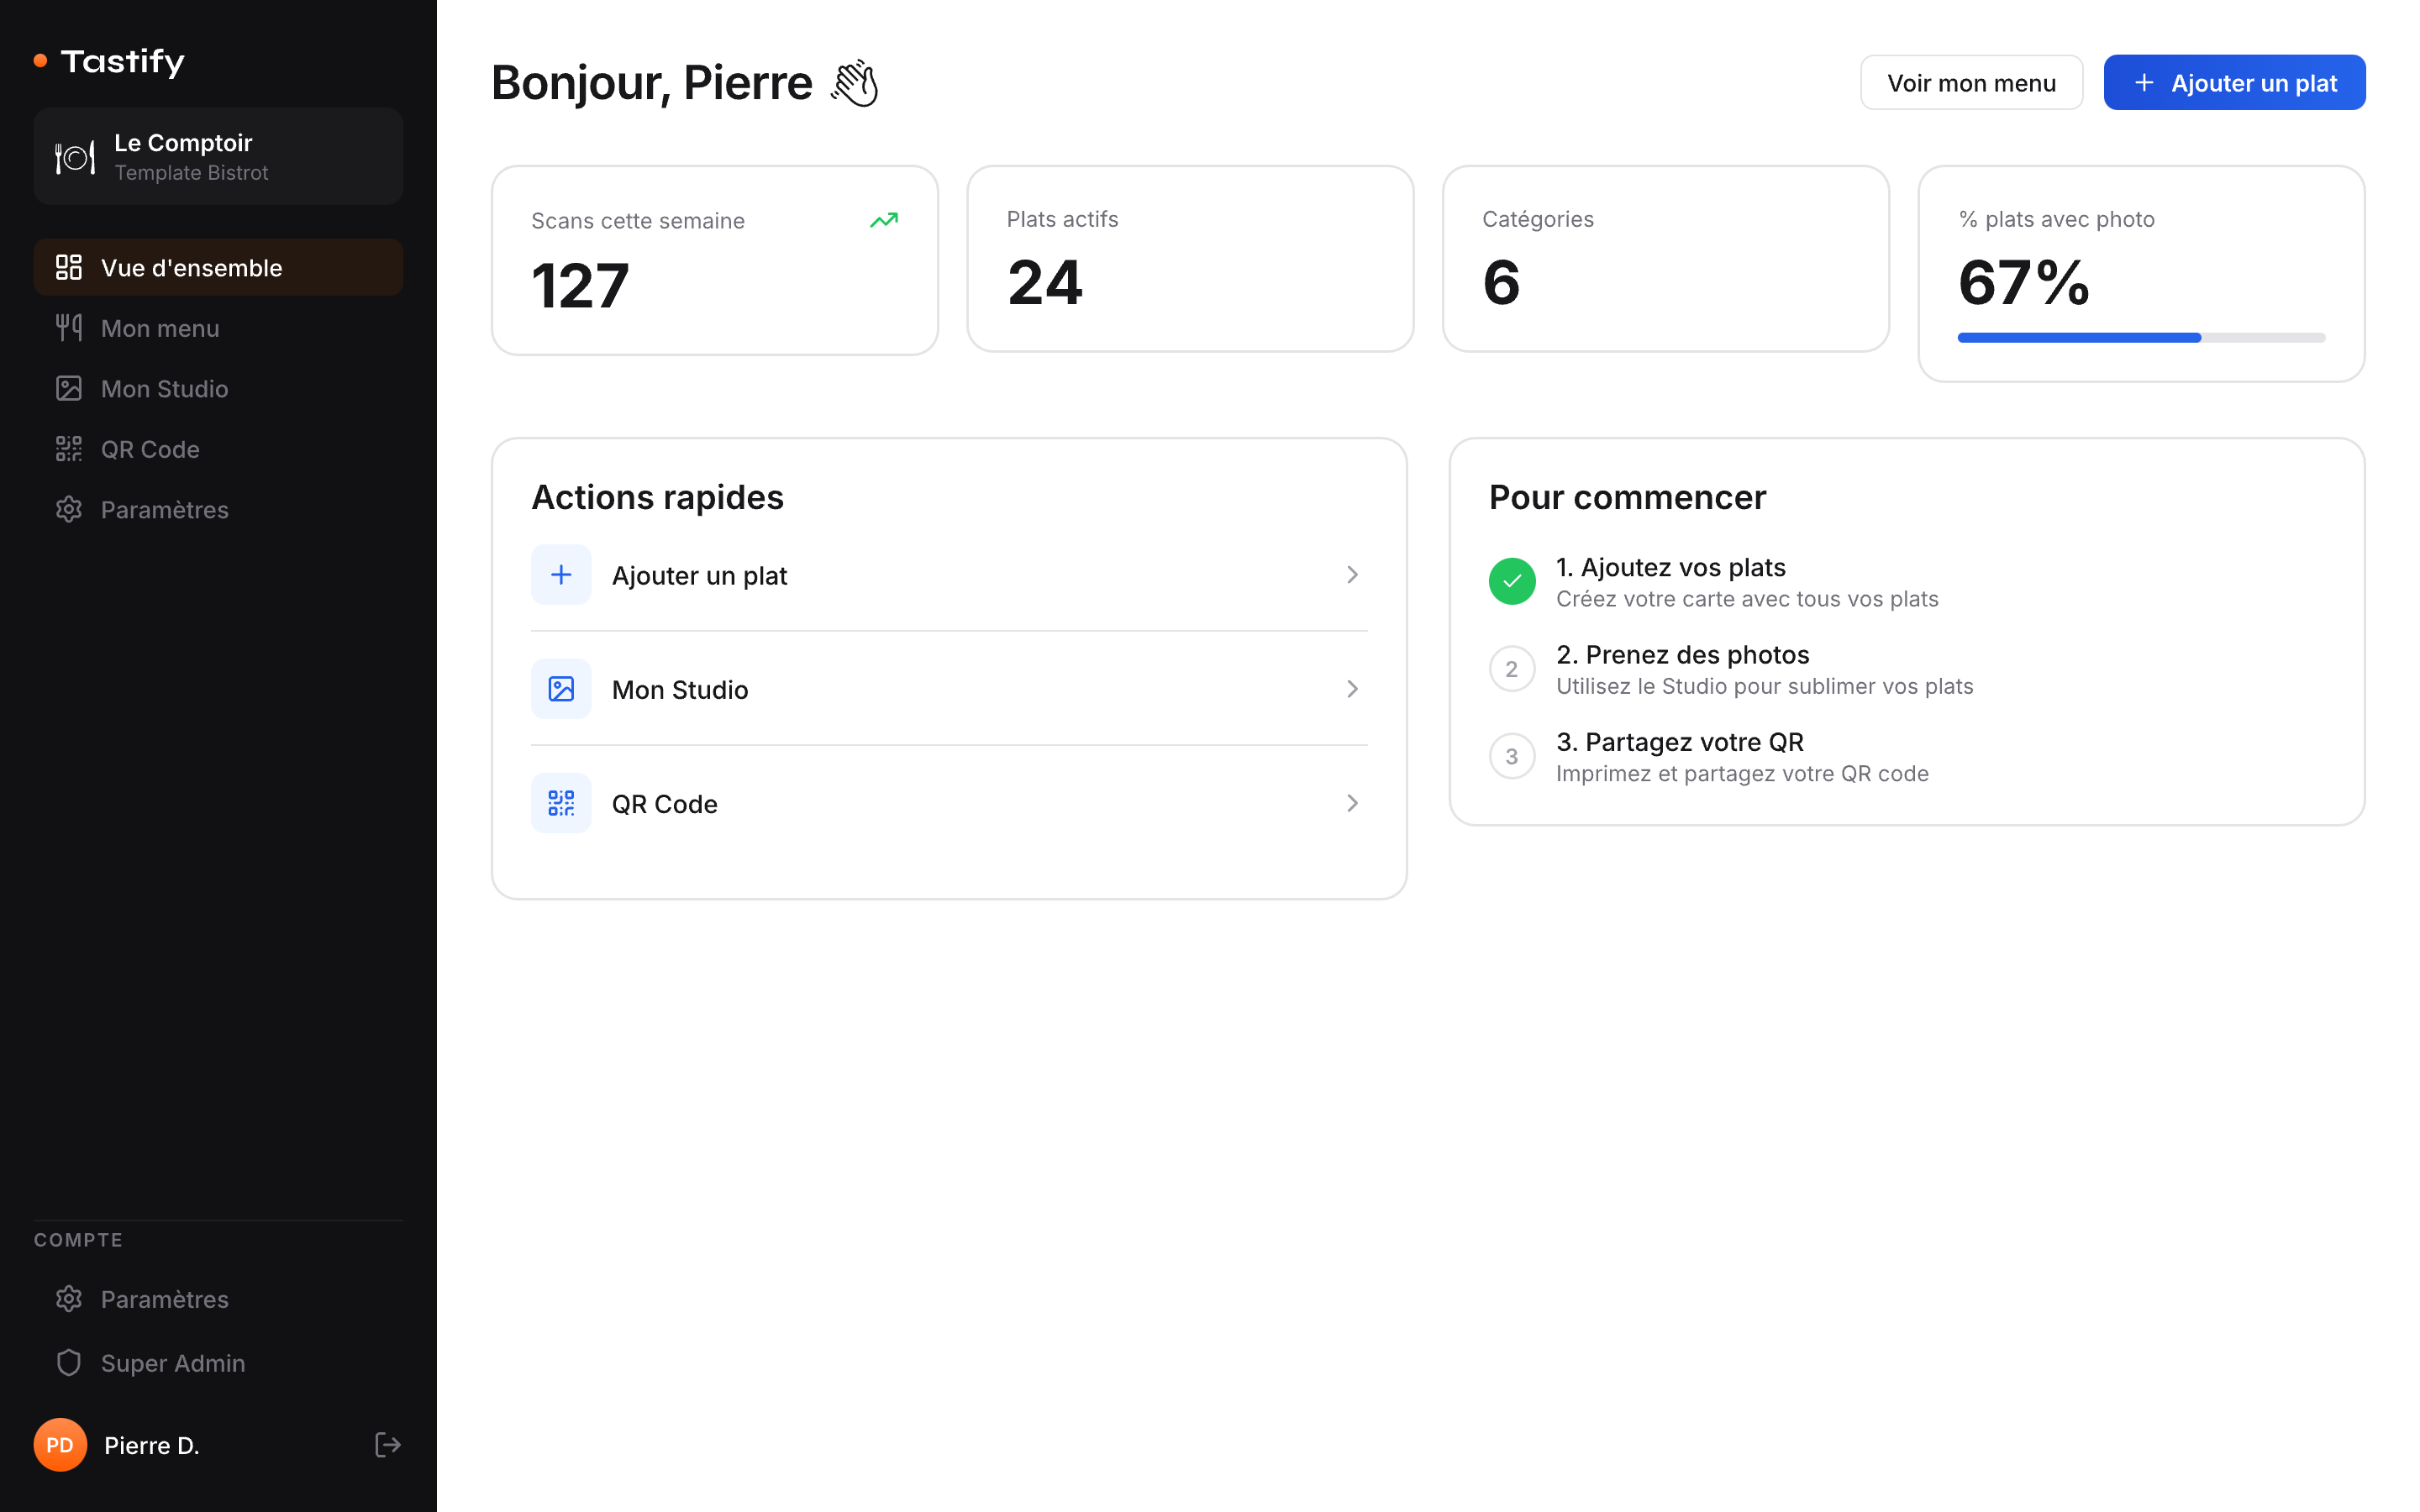The image size is (2420, 1512).
Task: Click the blue plus icon in Actions rapides
Action: click(561, 574)
